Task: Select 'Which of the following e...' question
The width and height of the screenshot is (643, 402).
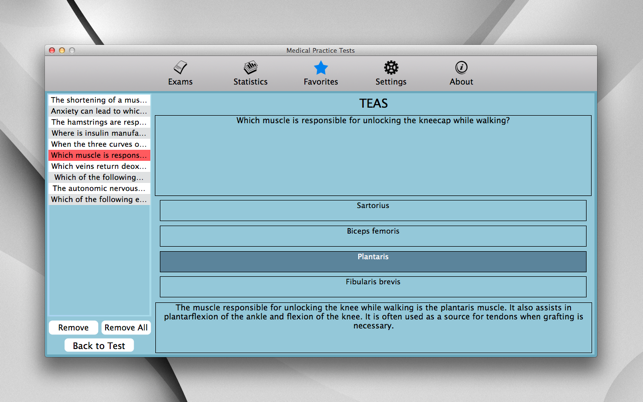Action: (x=99, y=200)
